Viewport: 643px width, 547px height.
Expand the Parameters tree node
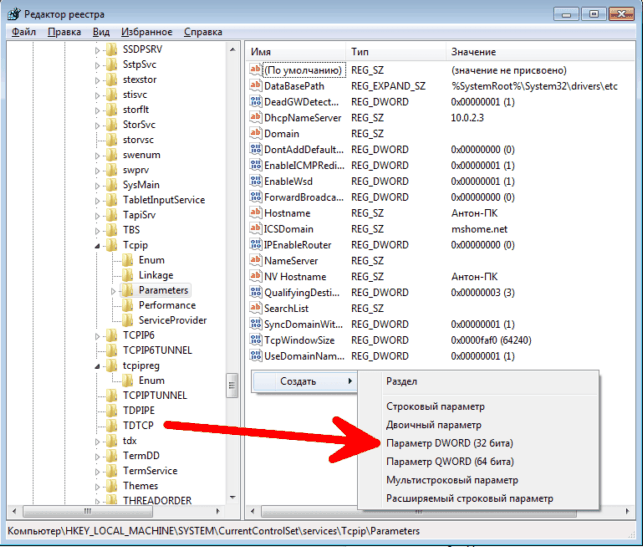click(x=113, y=291)
